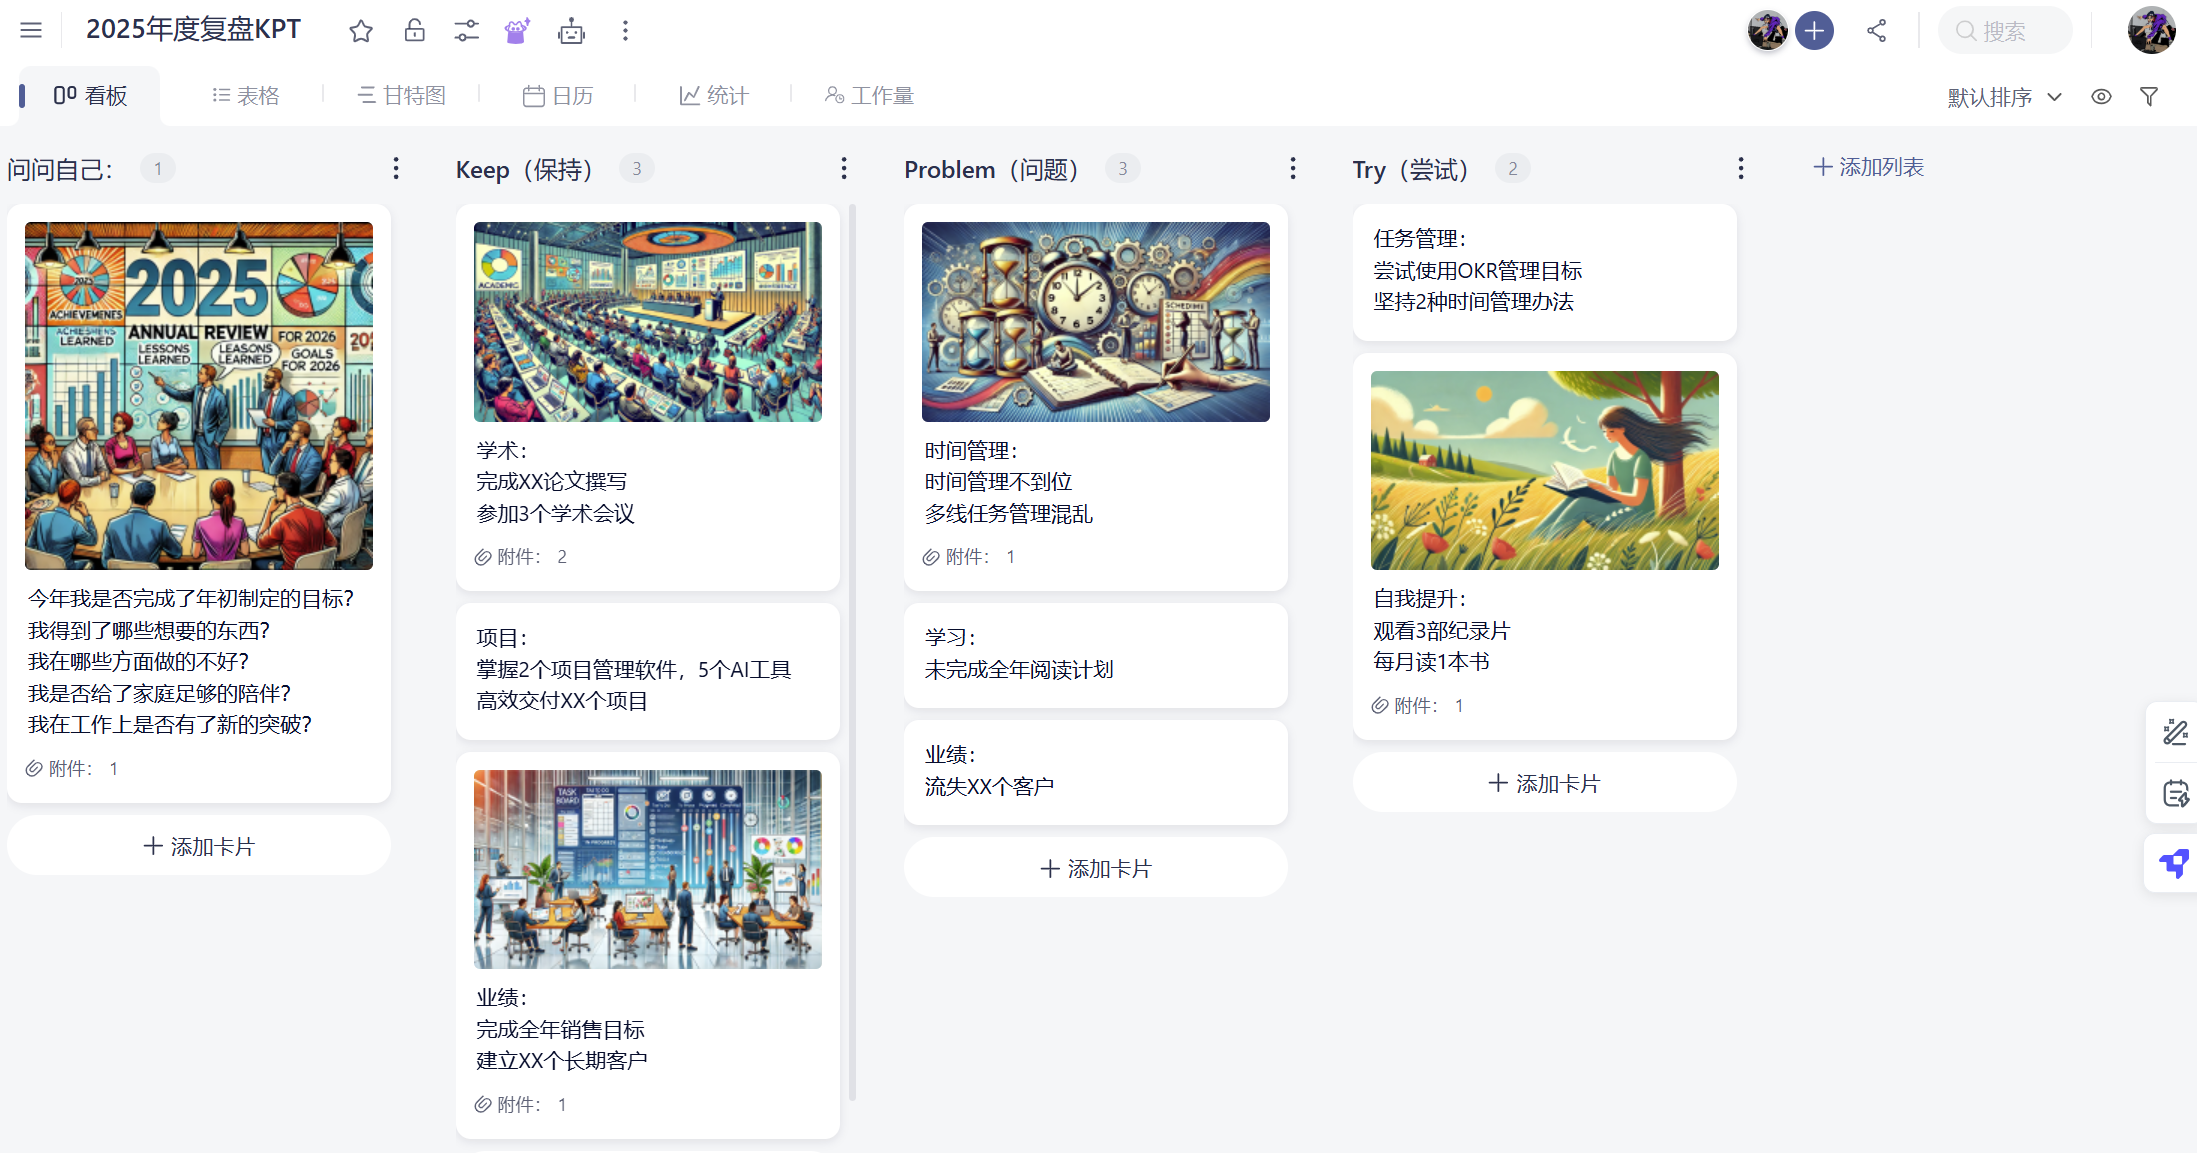This screenshot has width=2197, height=1153.
Task: Click 添加卡片 in the Try (尝试) column
Action: click(x=1543, y=783)
